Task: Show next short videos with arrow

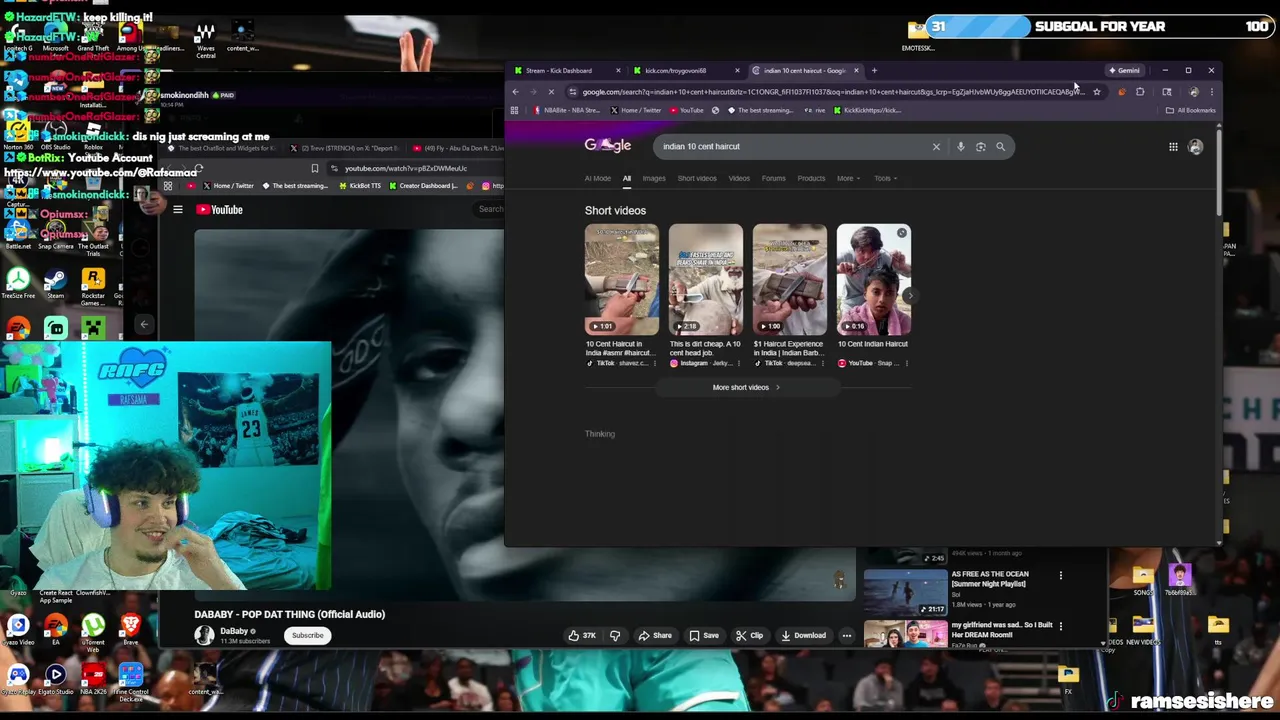Action: click(x=909, y=296)
